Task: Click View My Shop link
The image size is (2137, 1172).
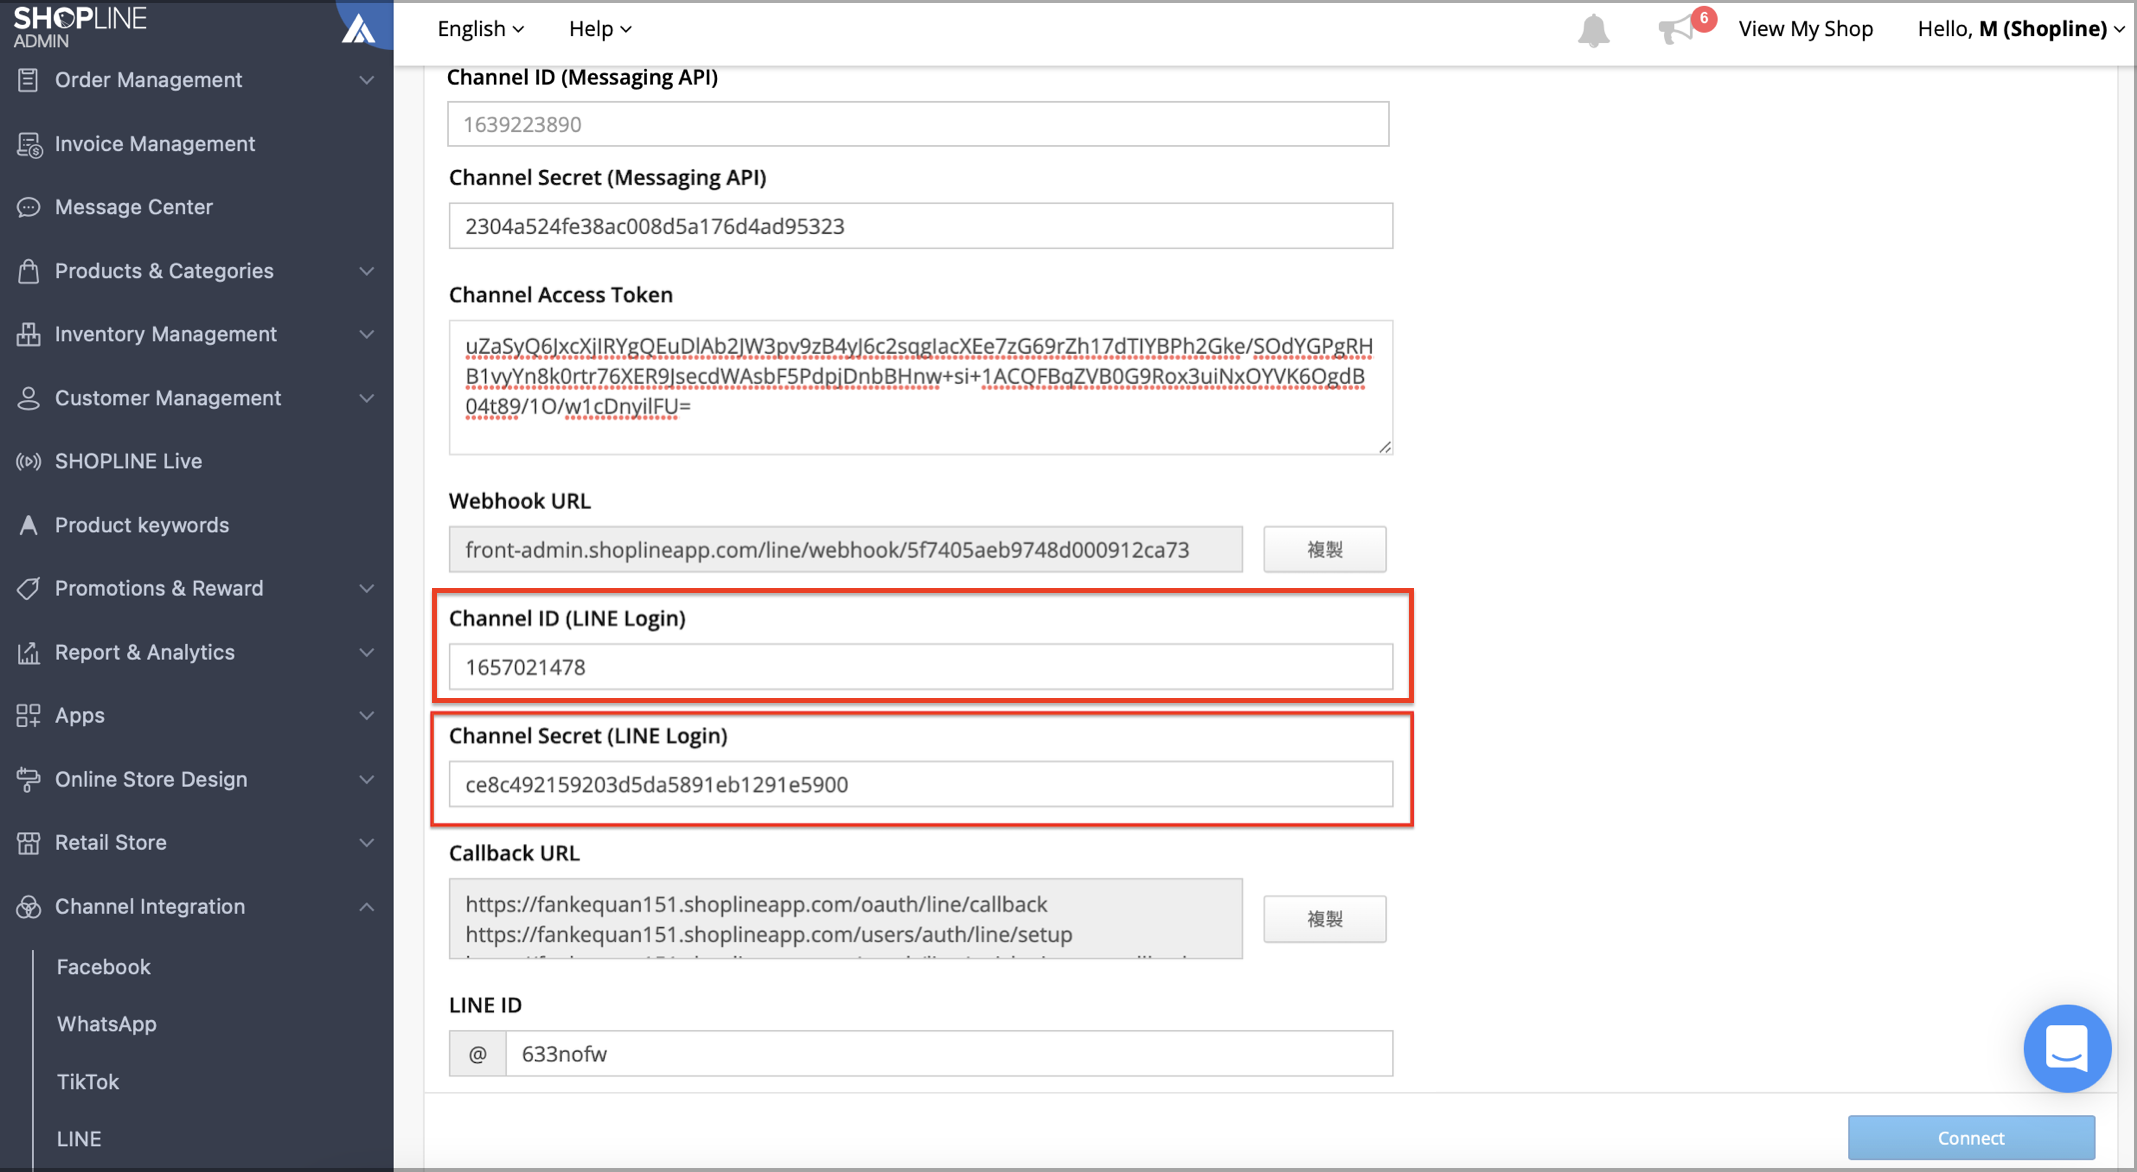Action: coord(1805,29)
